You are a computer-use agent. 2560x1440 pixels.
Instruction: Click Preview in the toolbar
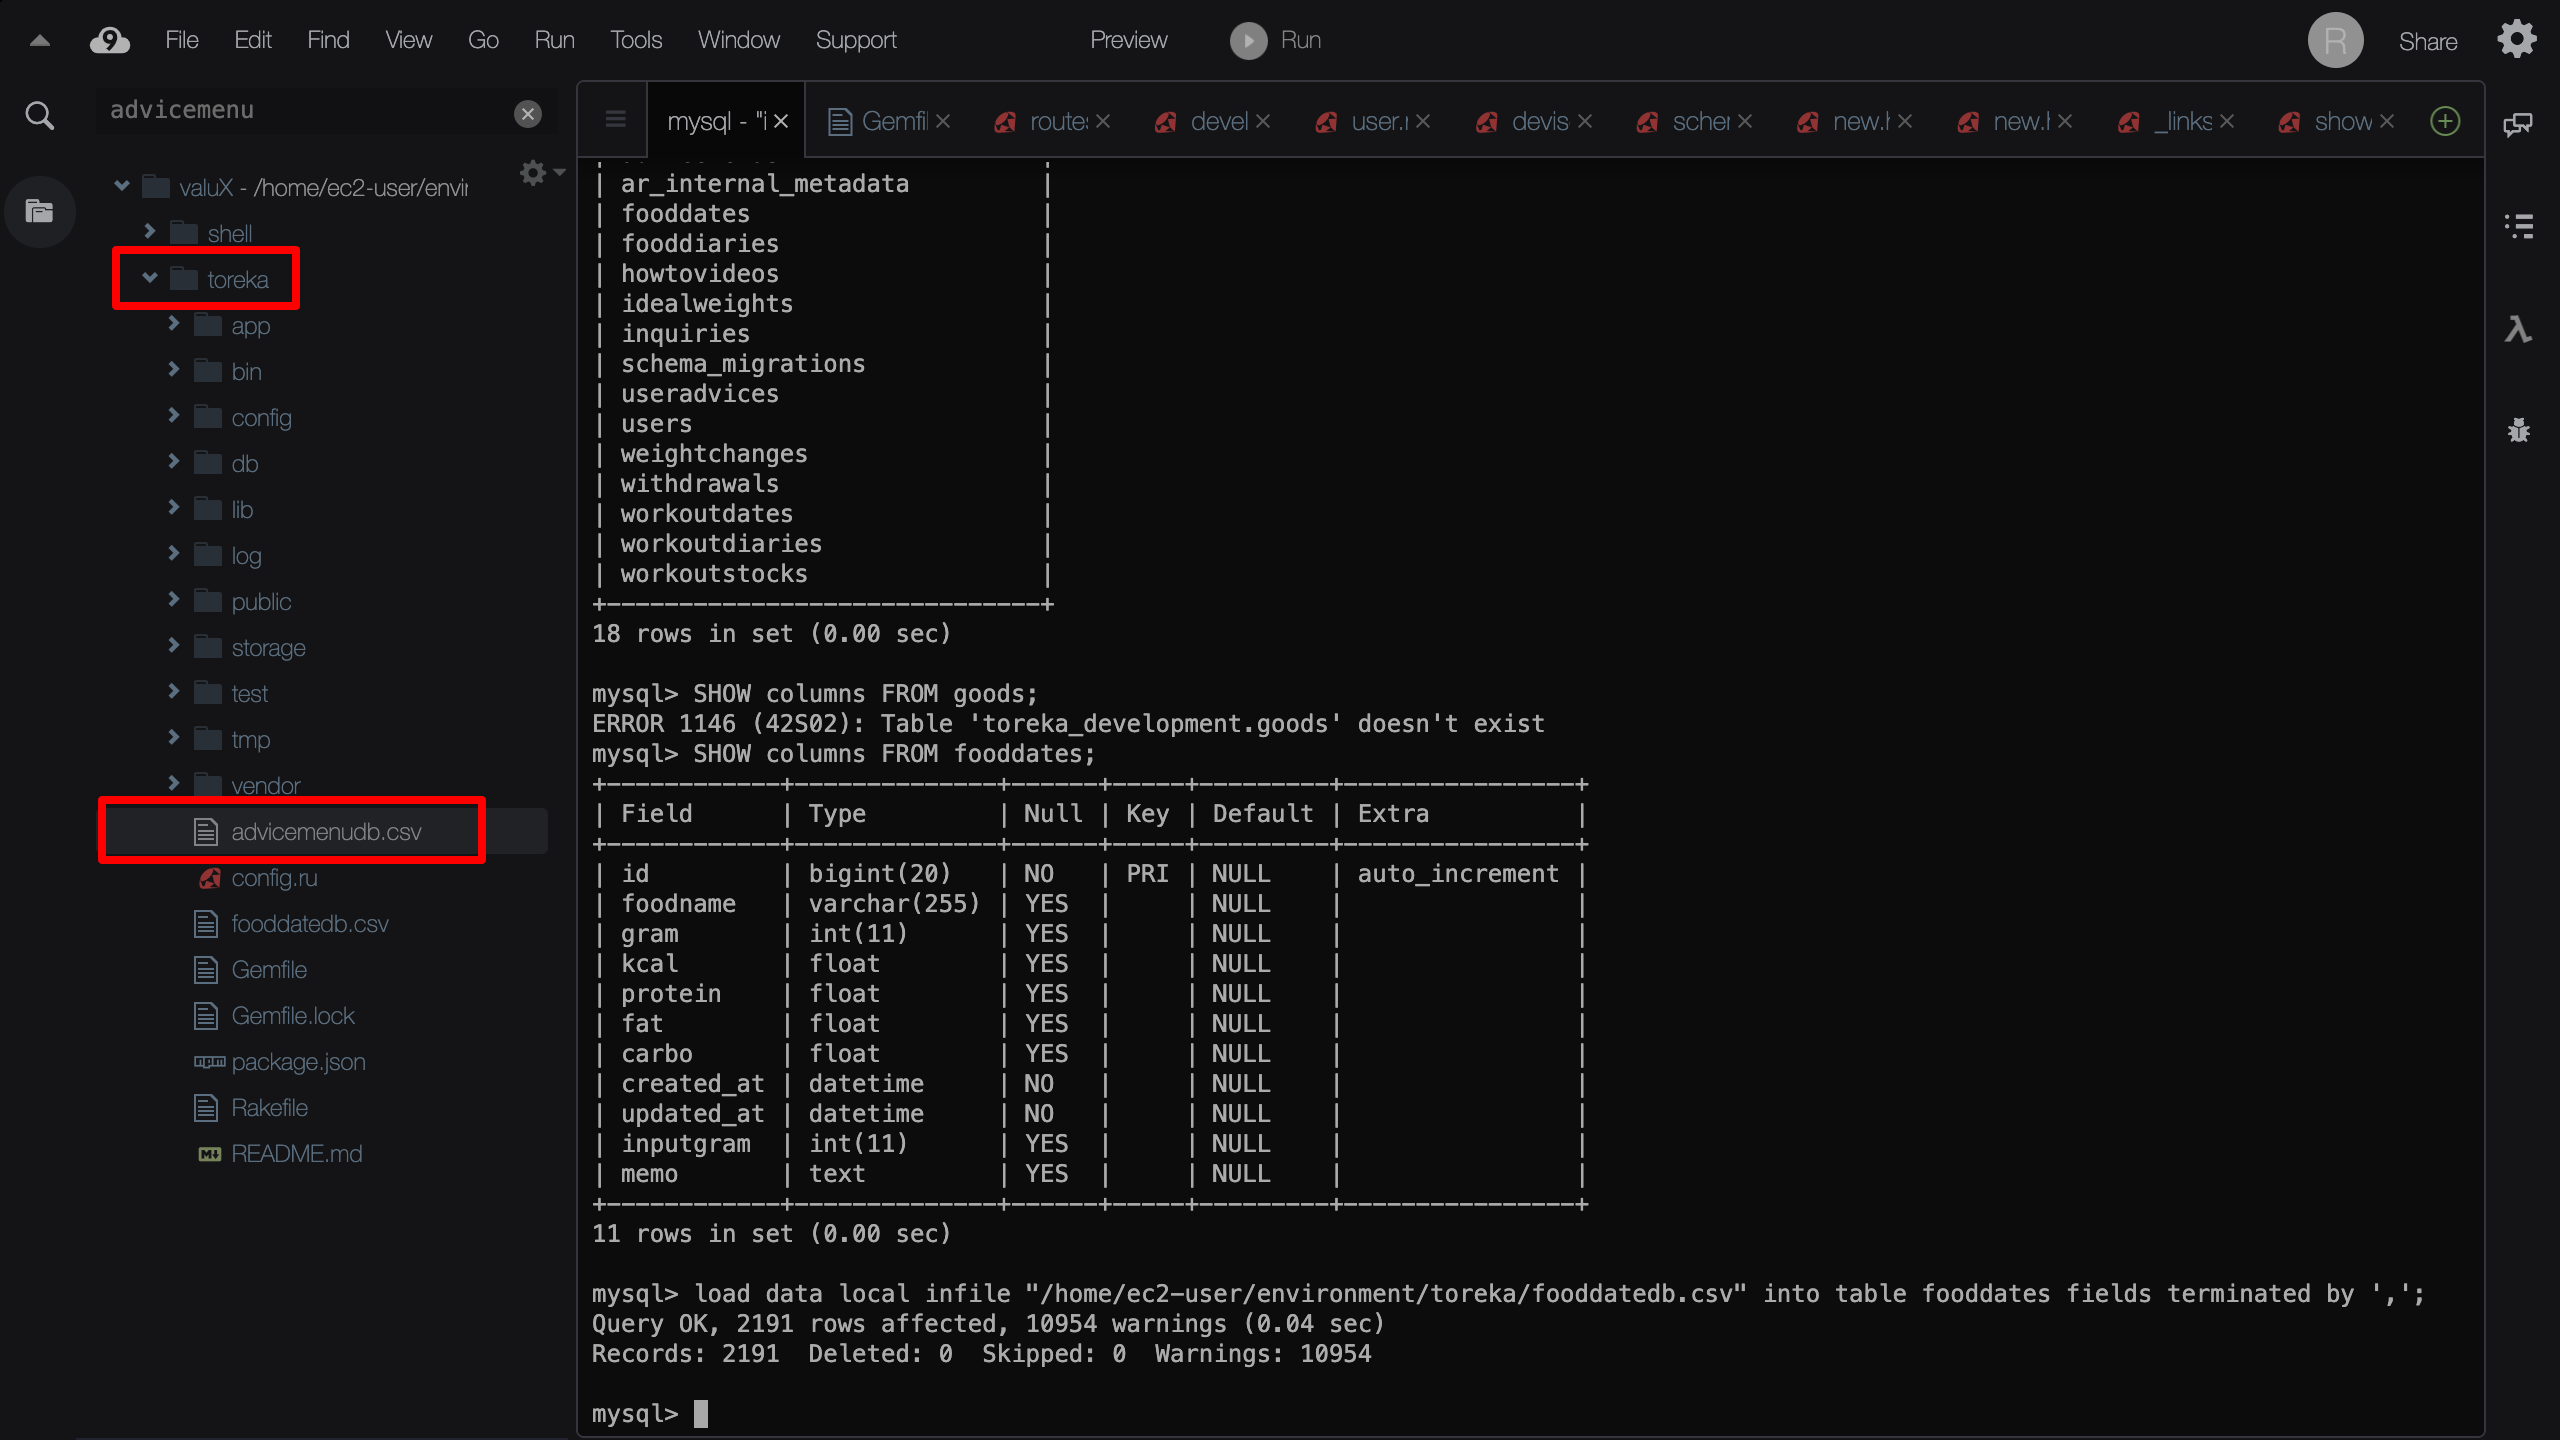(1128, 40)
